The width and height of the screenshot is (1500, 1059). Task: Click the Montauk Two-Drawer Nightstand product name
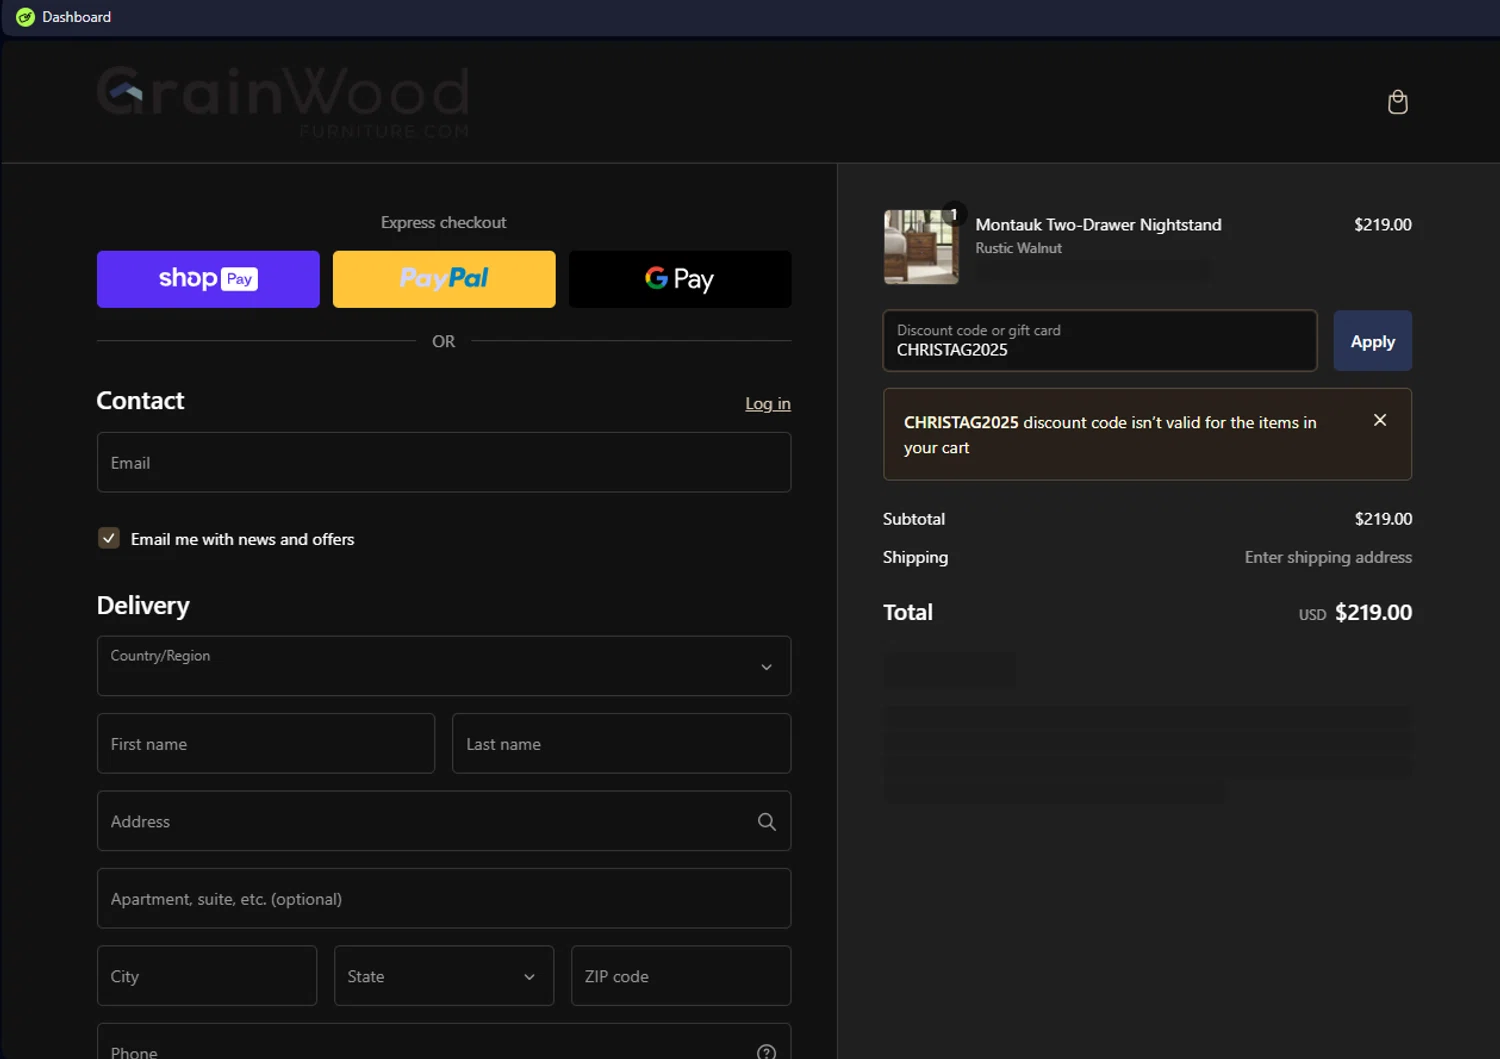(x=1098, y=225)
